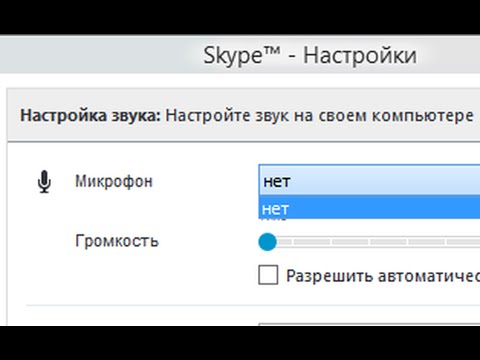Image resolution: width=480 pixels, height=360 pixels.
Task: Click the Громкость label
Action: pyautogui.click(x=117, y=241)
